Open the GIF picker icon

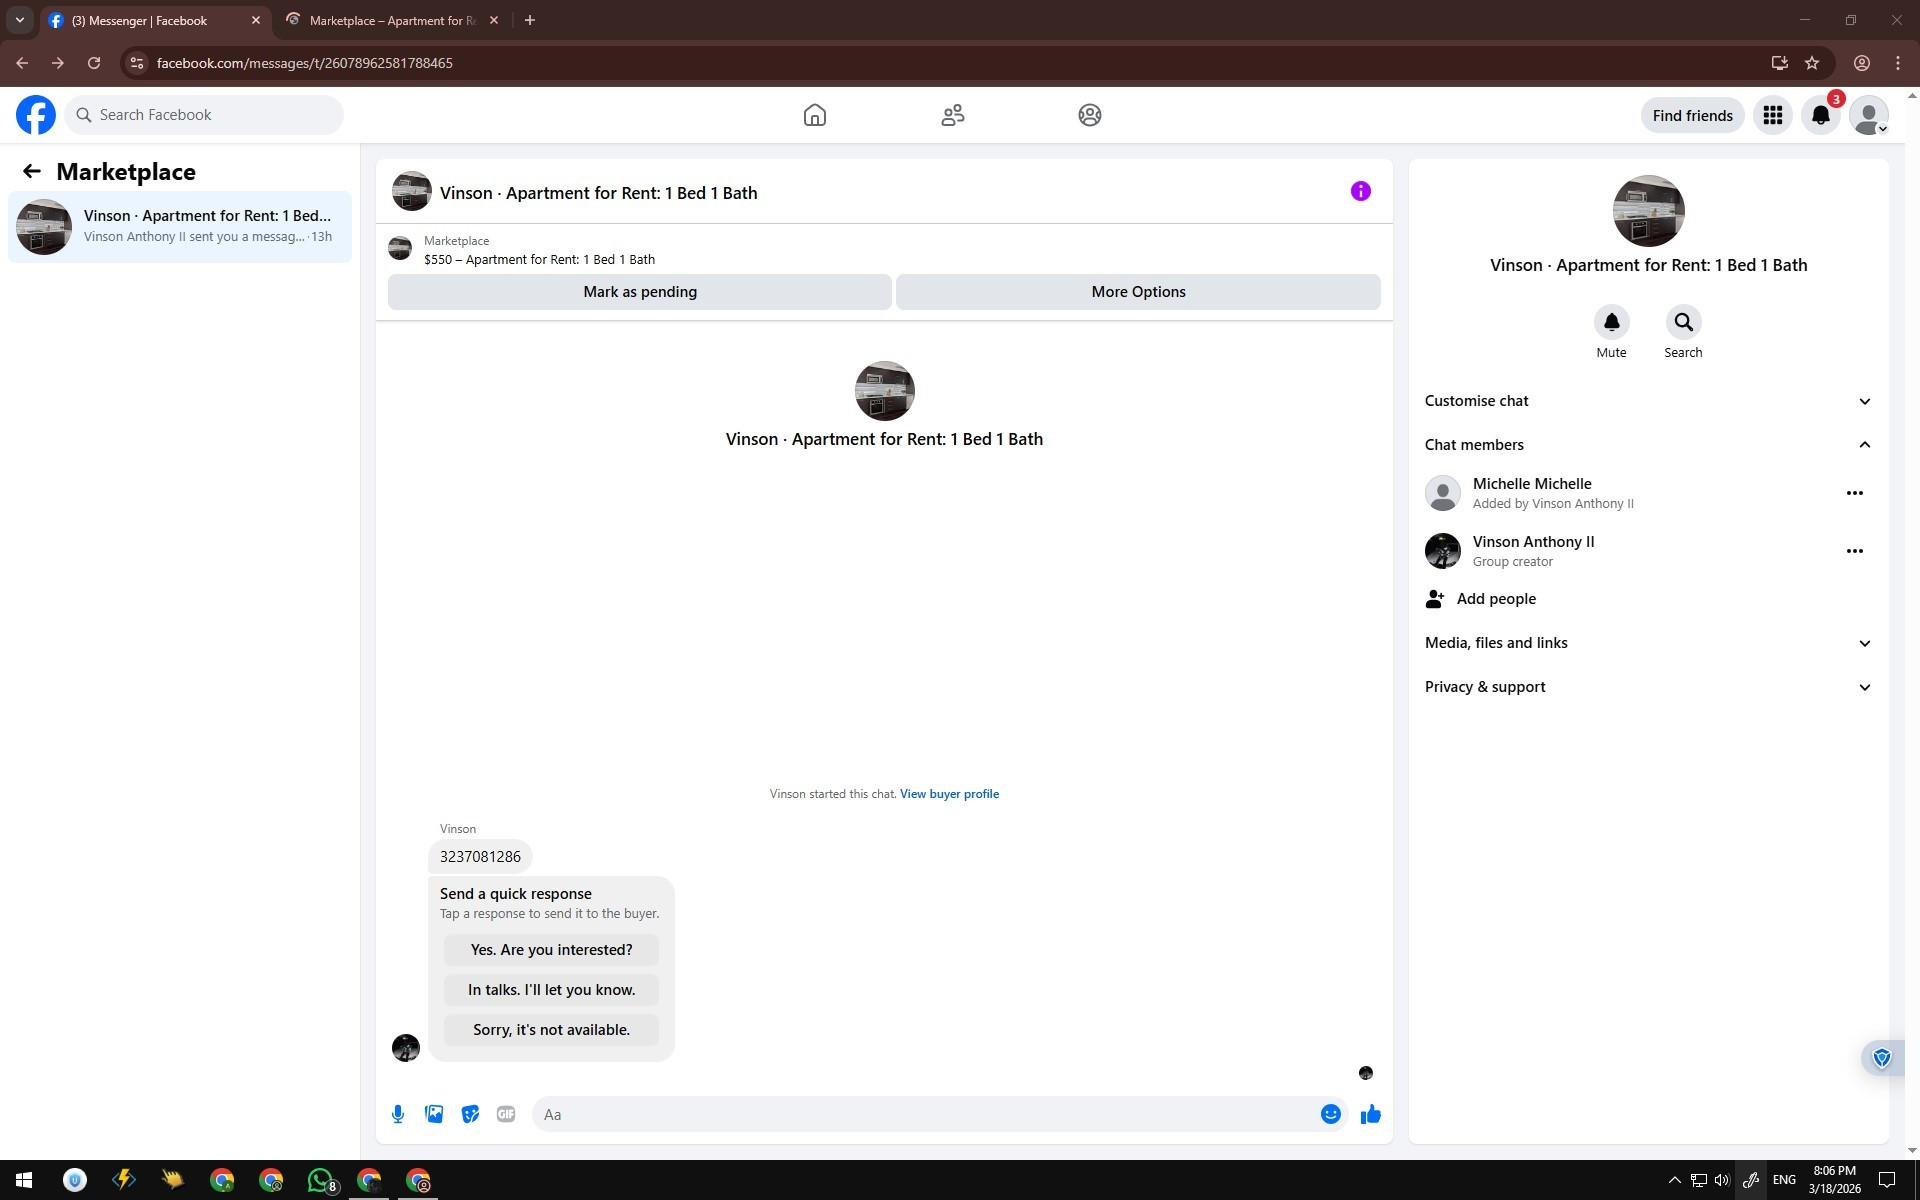coord(506,1114)
